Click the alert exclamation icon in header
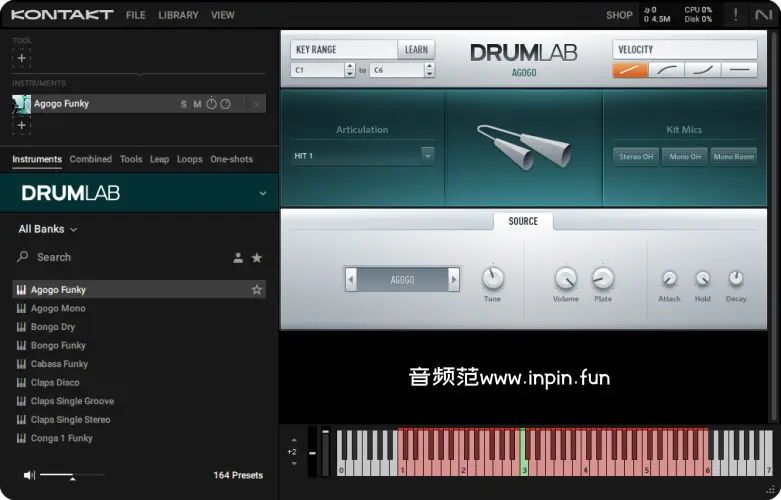Screen dimensions: 781x500 [736, 14]
